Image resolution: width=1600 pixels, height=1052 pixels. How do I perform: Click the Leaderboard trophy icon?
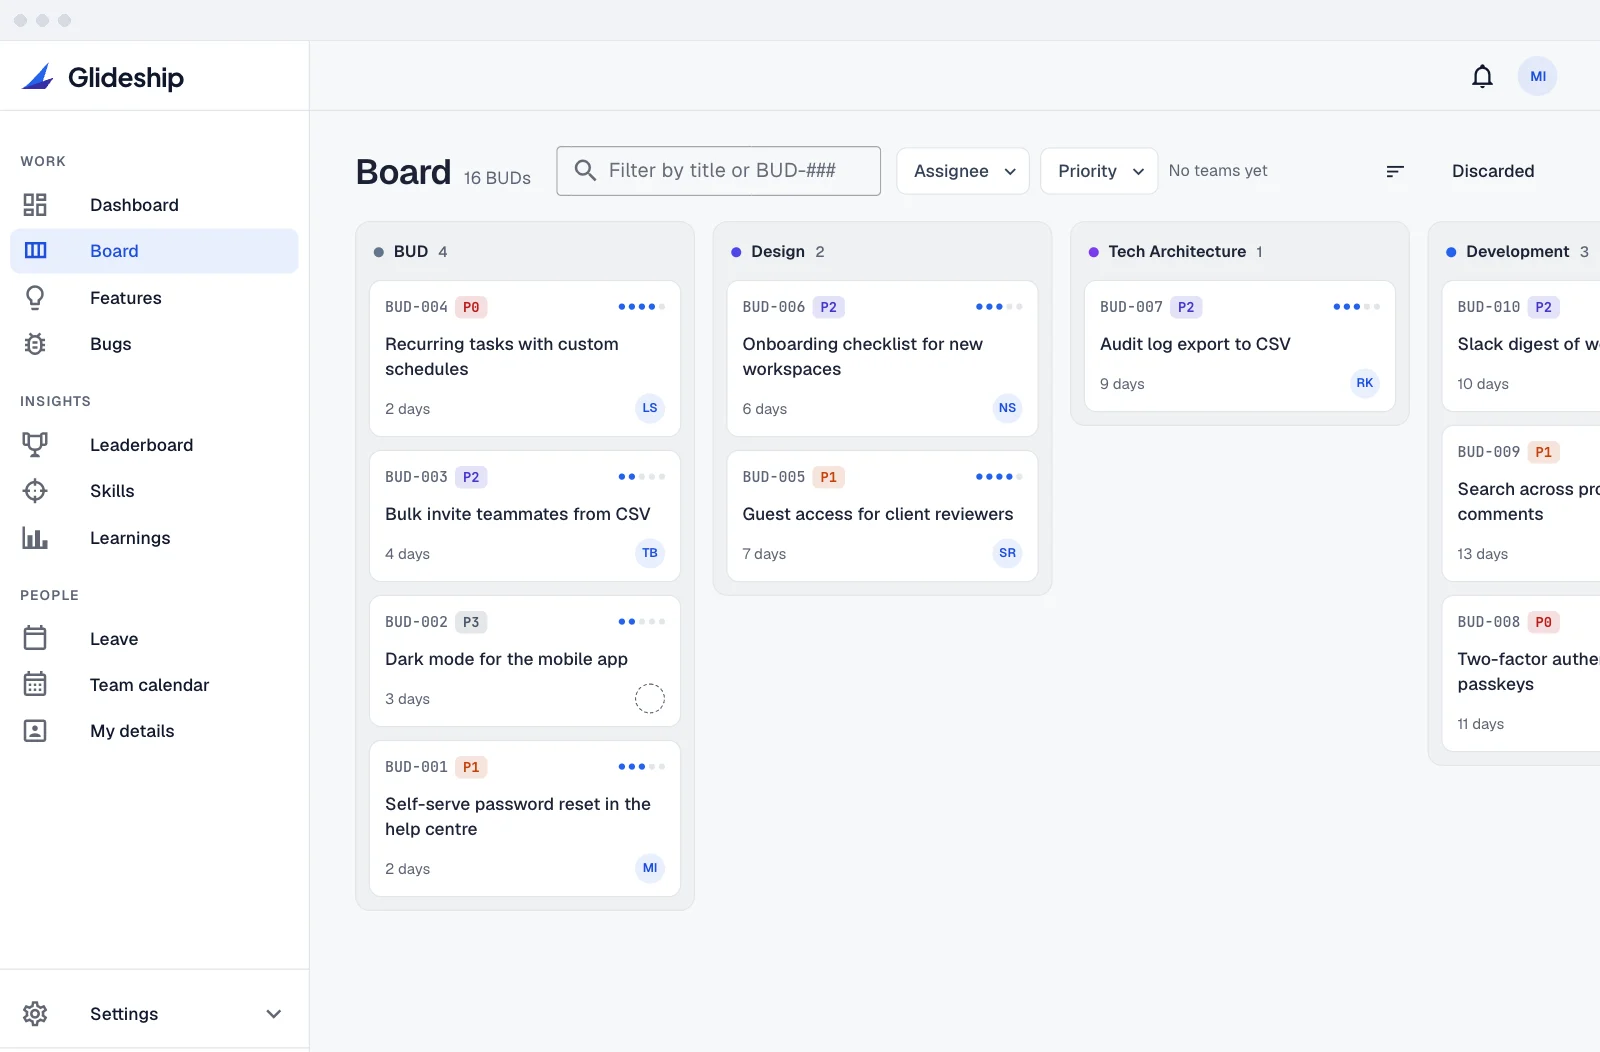click(x=35, y=445)
